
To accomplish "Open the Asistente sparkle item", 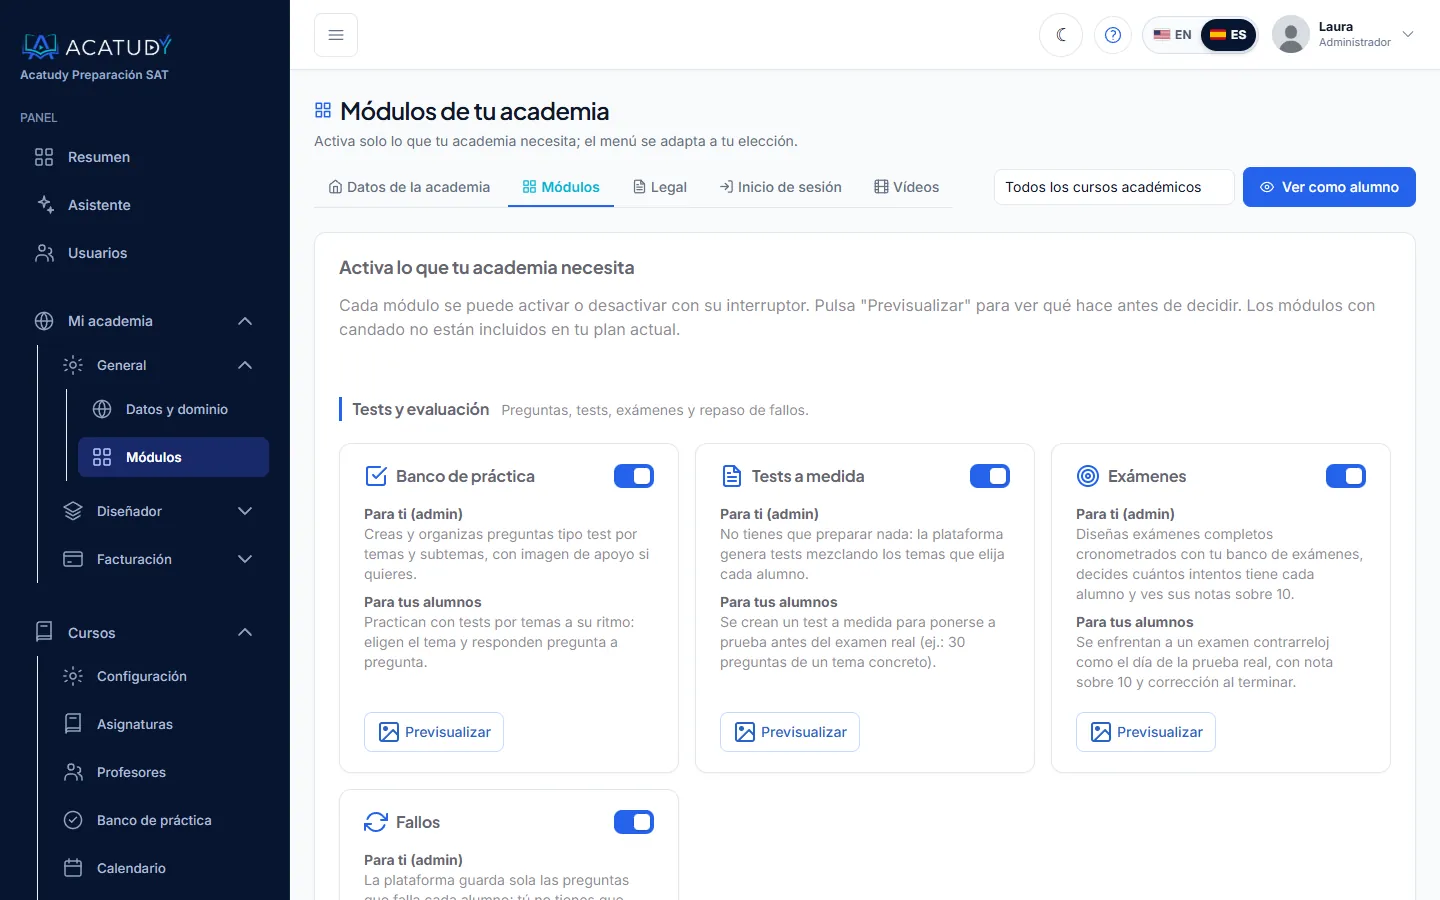I will (x=145, y=205).
